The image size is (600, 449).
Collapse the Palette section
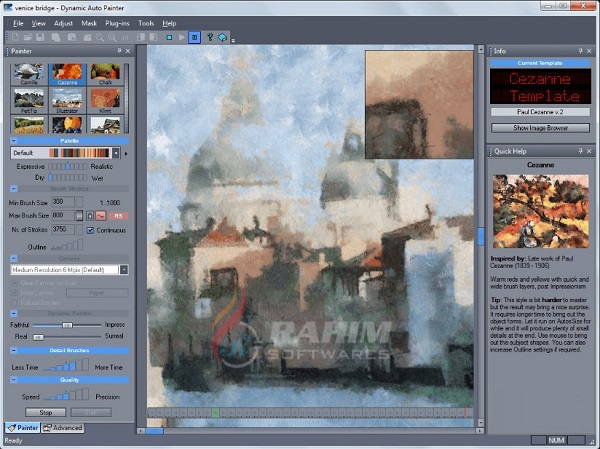pos(13,141)
